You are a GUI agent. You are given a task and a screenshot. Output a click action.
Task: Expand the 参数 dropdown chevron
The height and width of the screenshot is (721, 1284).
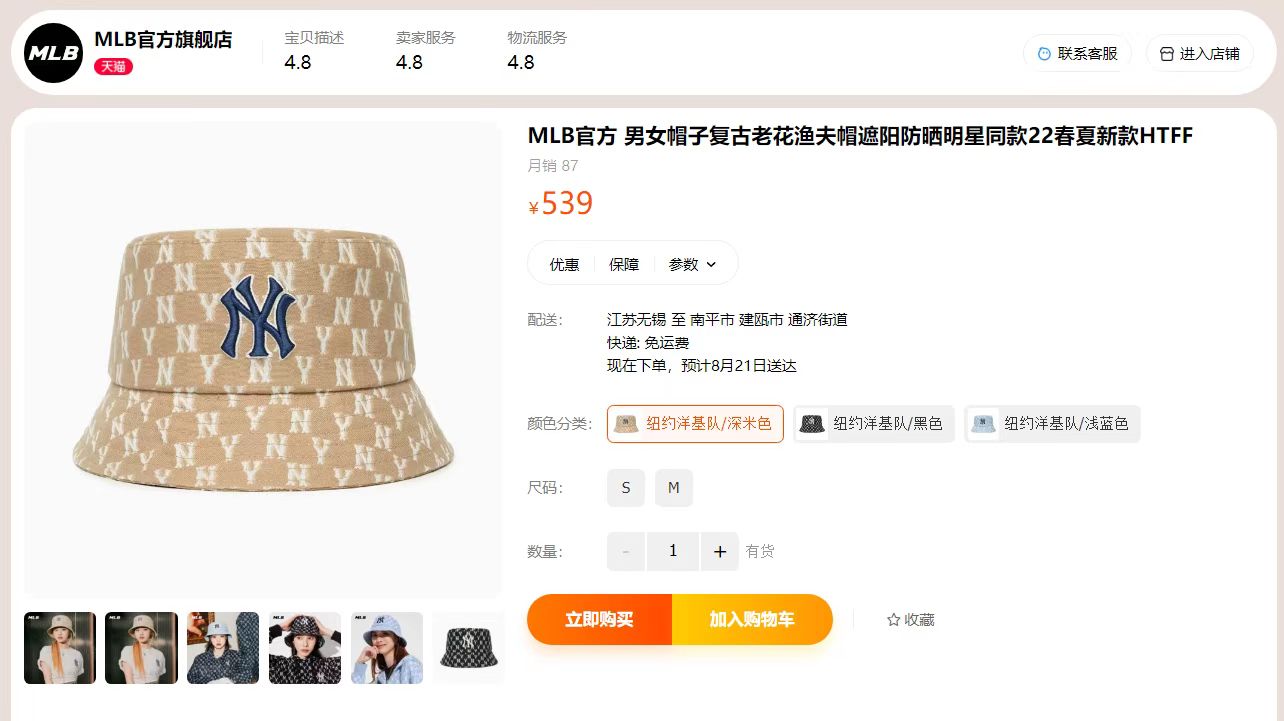pos(711,265)
